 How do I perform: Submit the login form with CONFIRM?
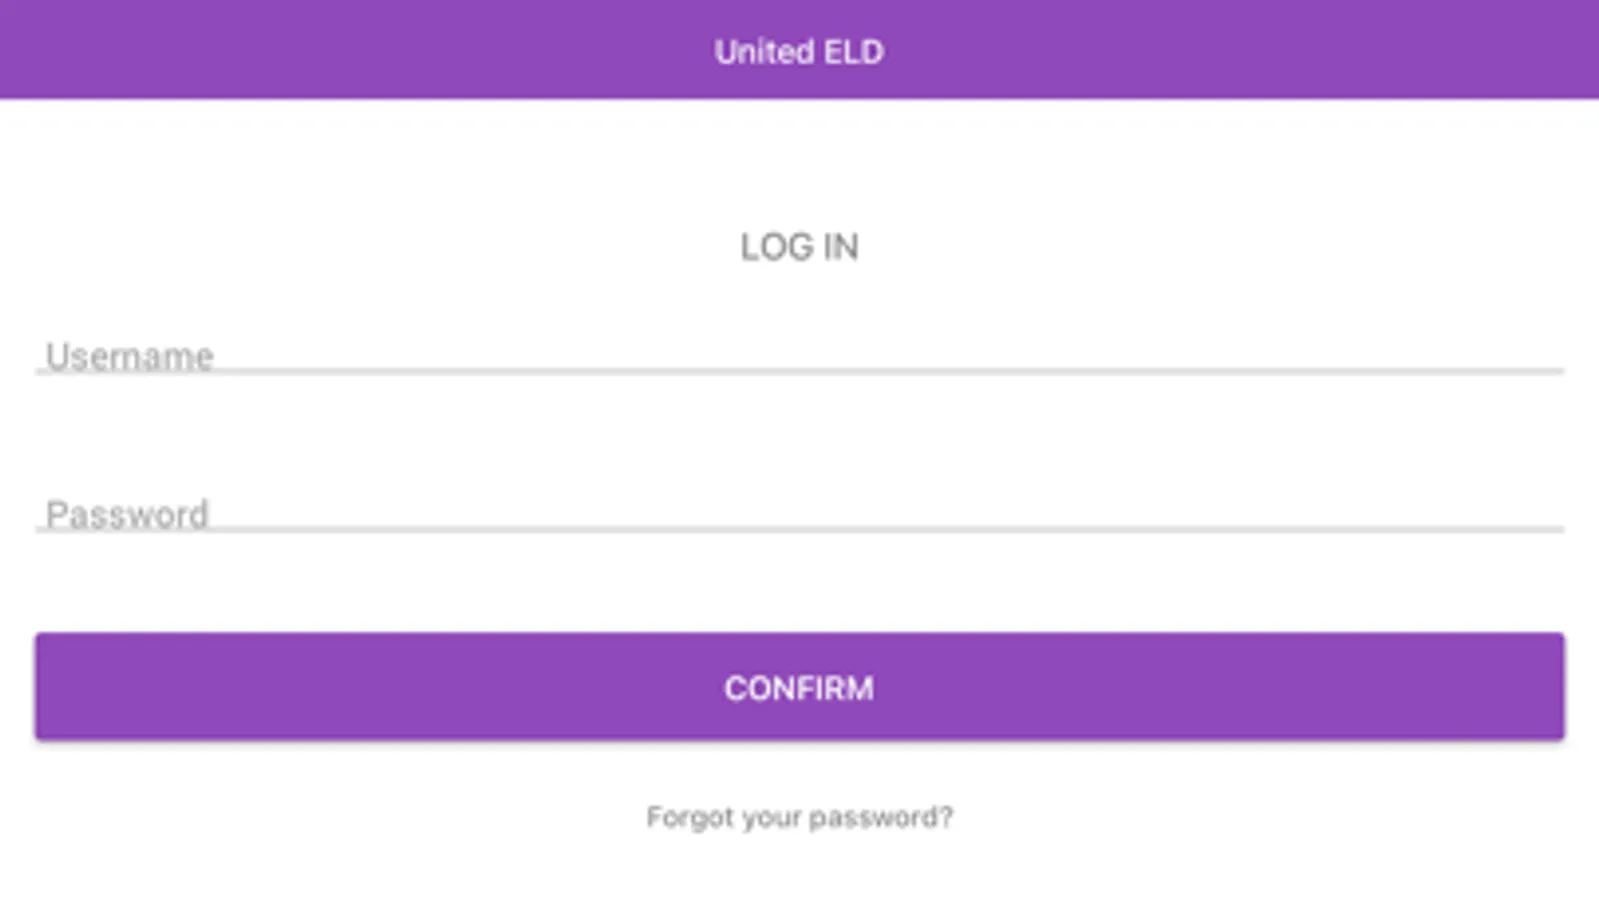pyautogui.click(x=799, y=687)
